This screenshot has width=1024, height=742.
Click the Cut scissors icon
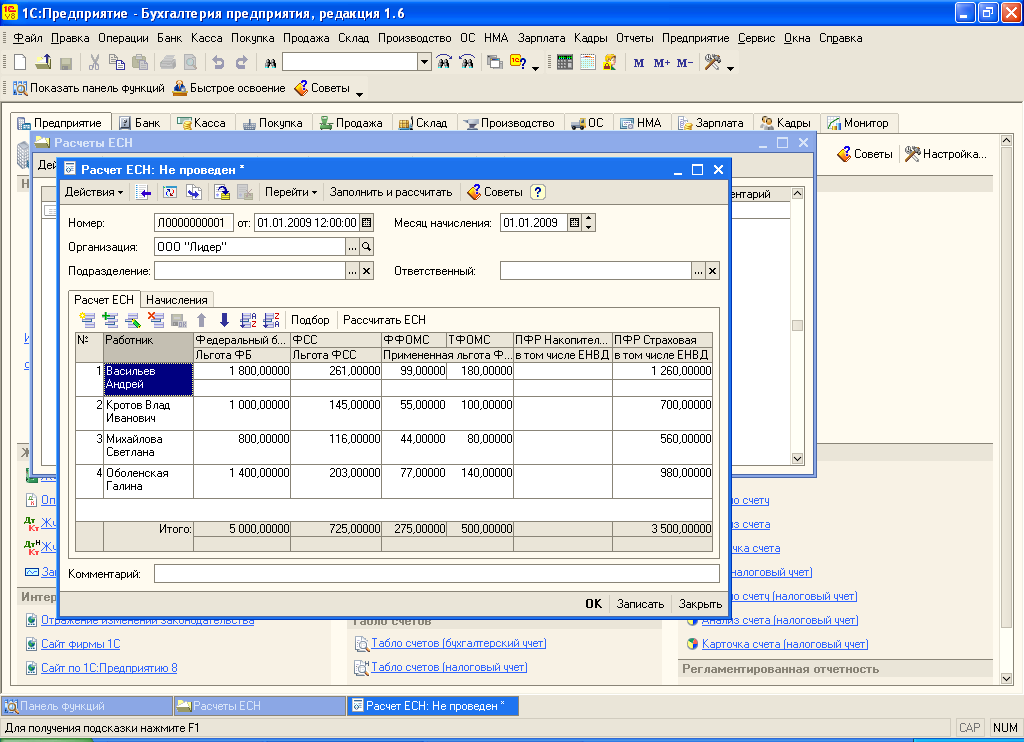[x=94, y=62]
